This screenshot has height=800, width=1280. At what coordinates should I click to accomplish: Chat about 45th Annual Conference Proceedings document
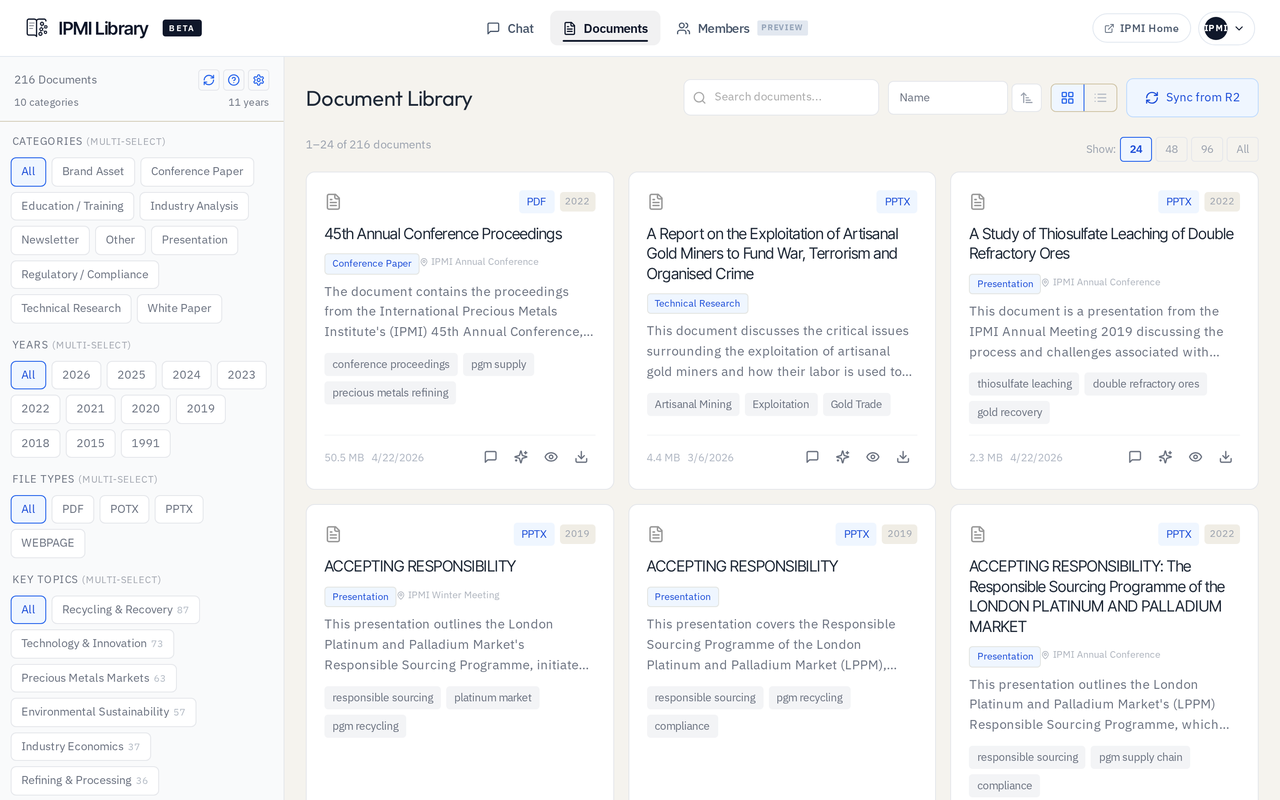[490, 457]
